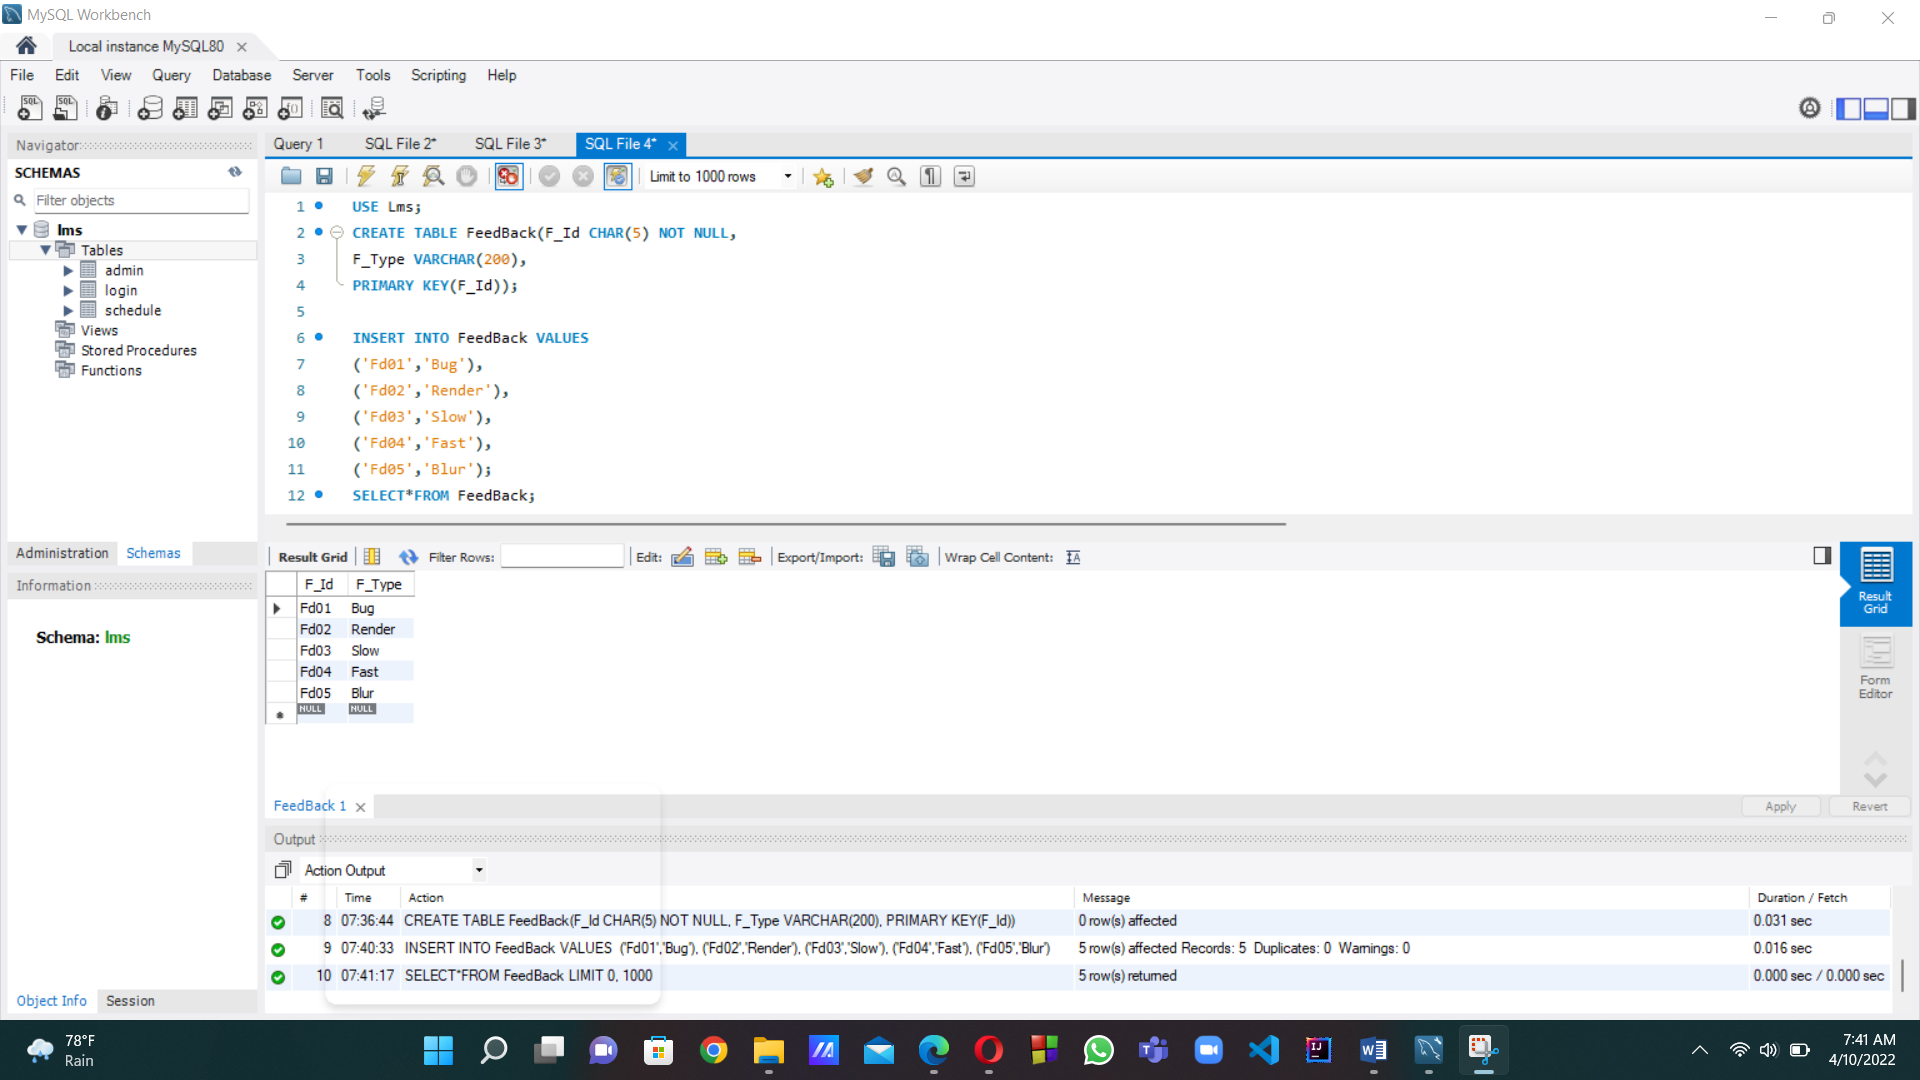Open Google Chrome from the taskbar
This screenshot has width=1920, height=1080.
coord(713,1050)
